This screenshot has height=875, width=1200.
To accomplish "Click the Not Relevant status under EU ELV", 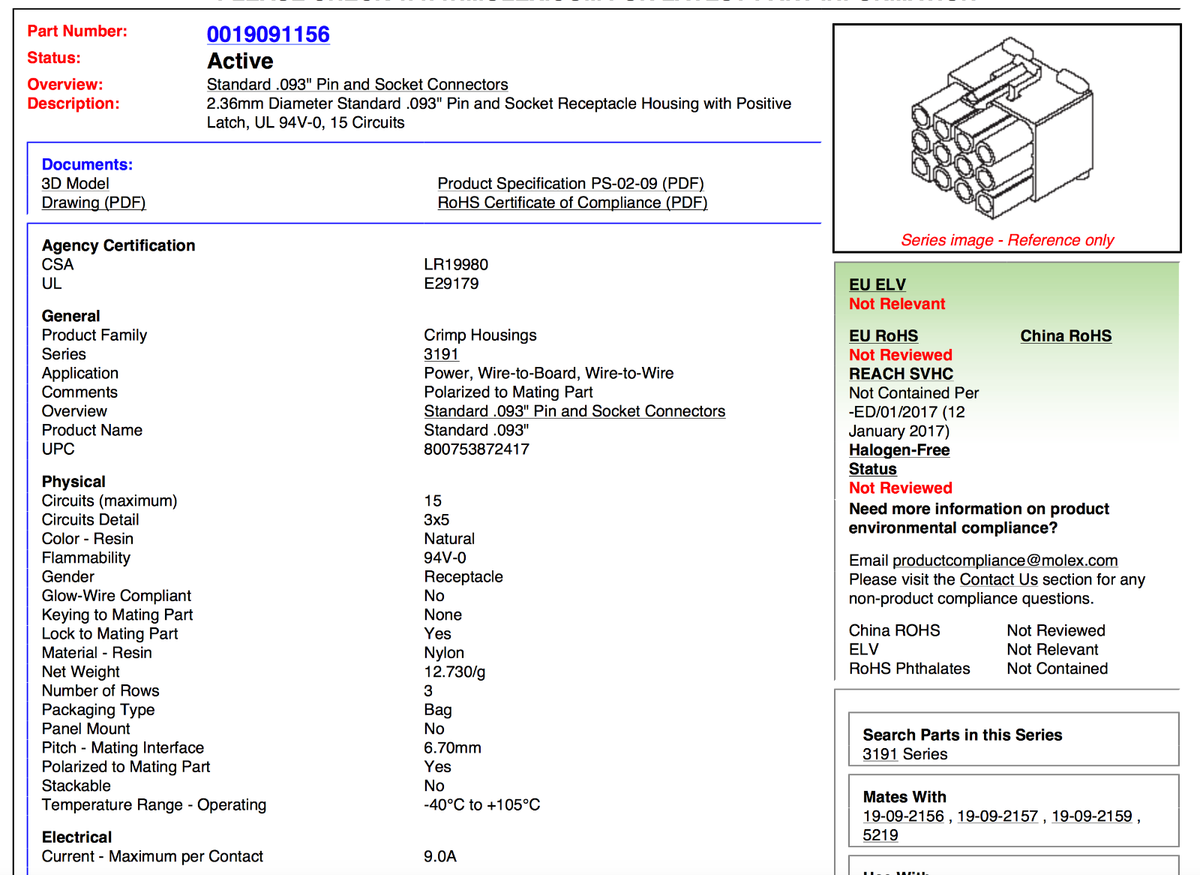I will [897, 304].
